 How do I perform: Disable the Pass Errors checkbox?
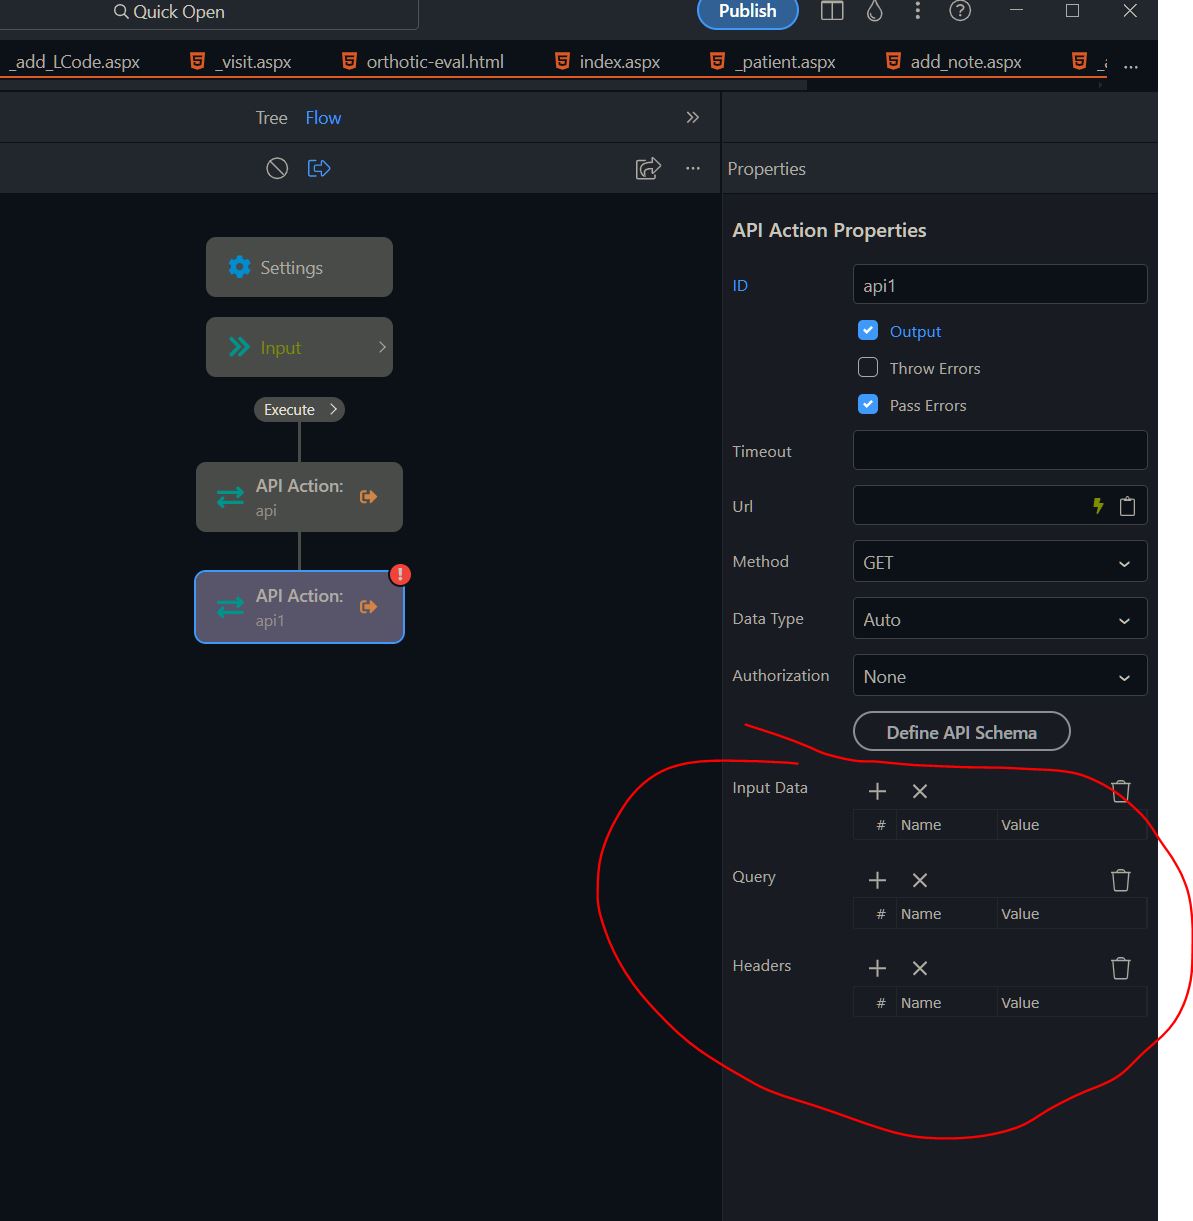pyautogui.click(x=868, y=405)
